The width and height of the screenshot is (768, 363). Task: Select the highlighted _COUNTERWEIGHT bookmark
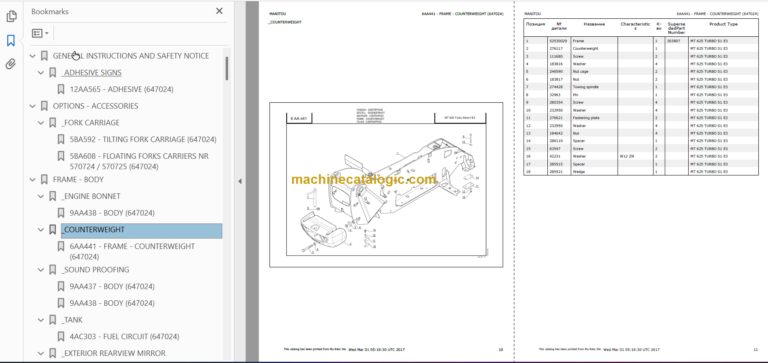[x=142, y=230]
